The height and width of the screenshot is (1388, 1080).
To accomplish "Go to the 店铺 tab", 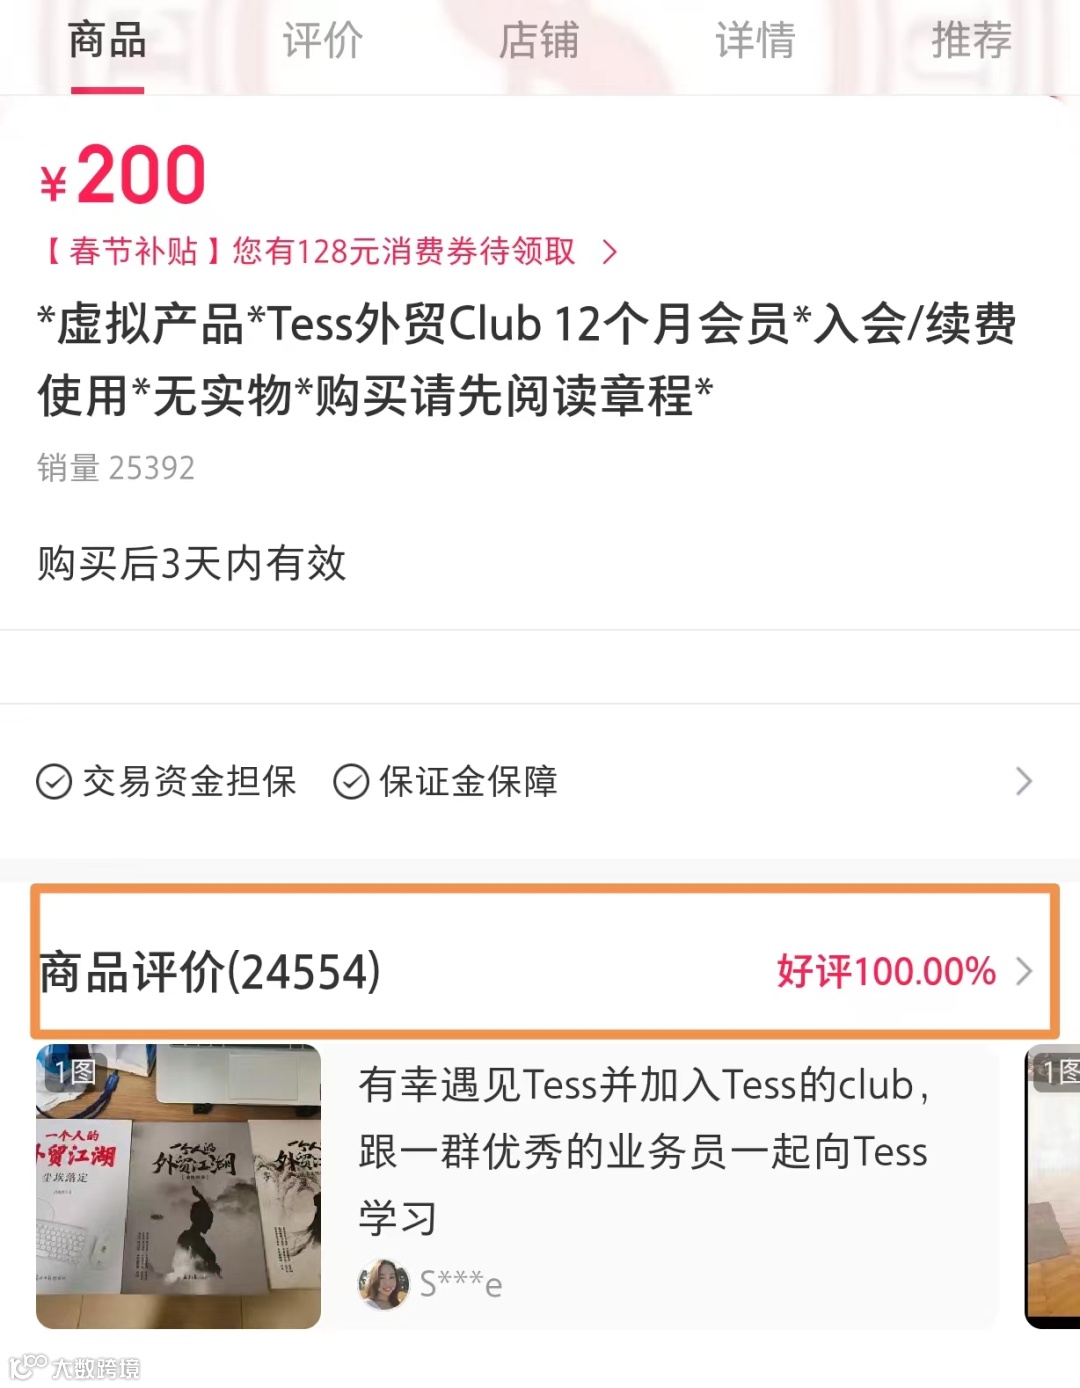I will (539, 42).
